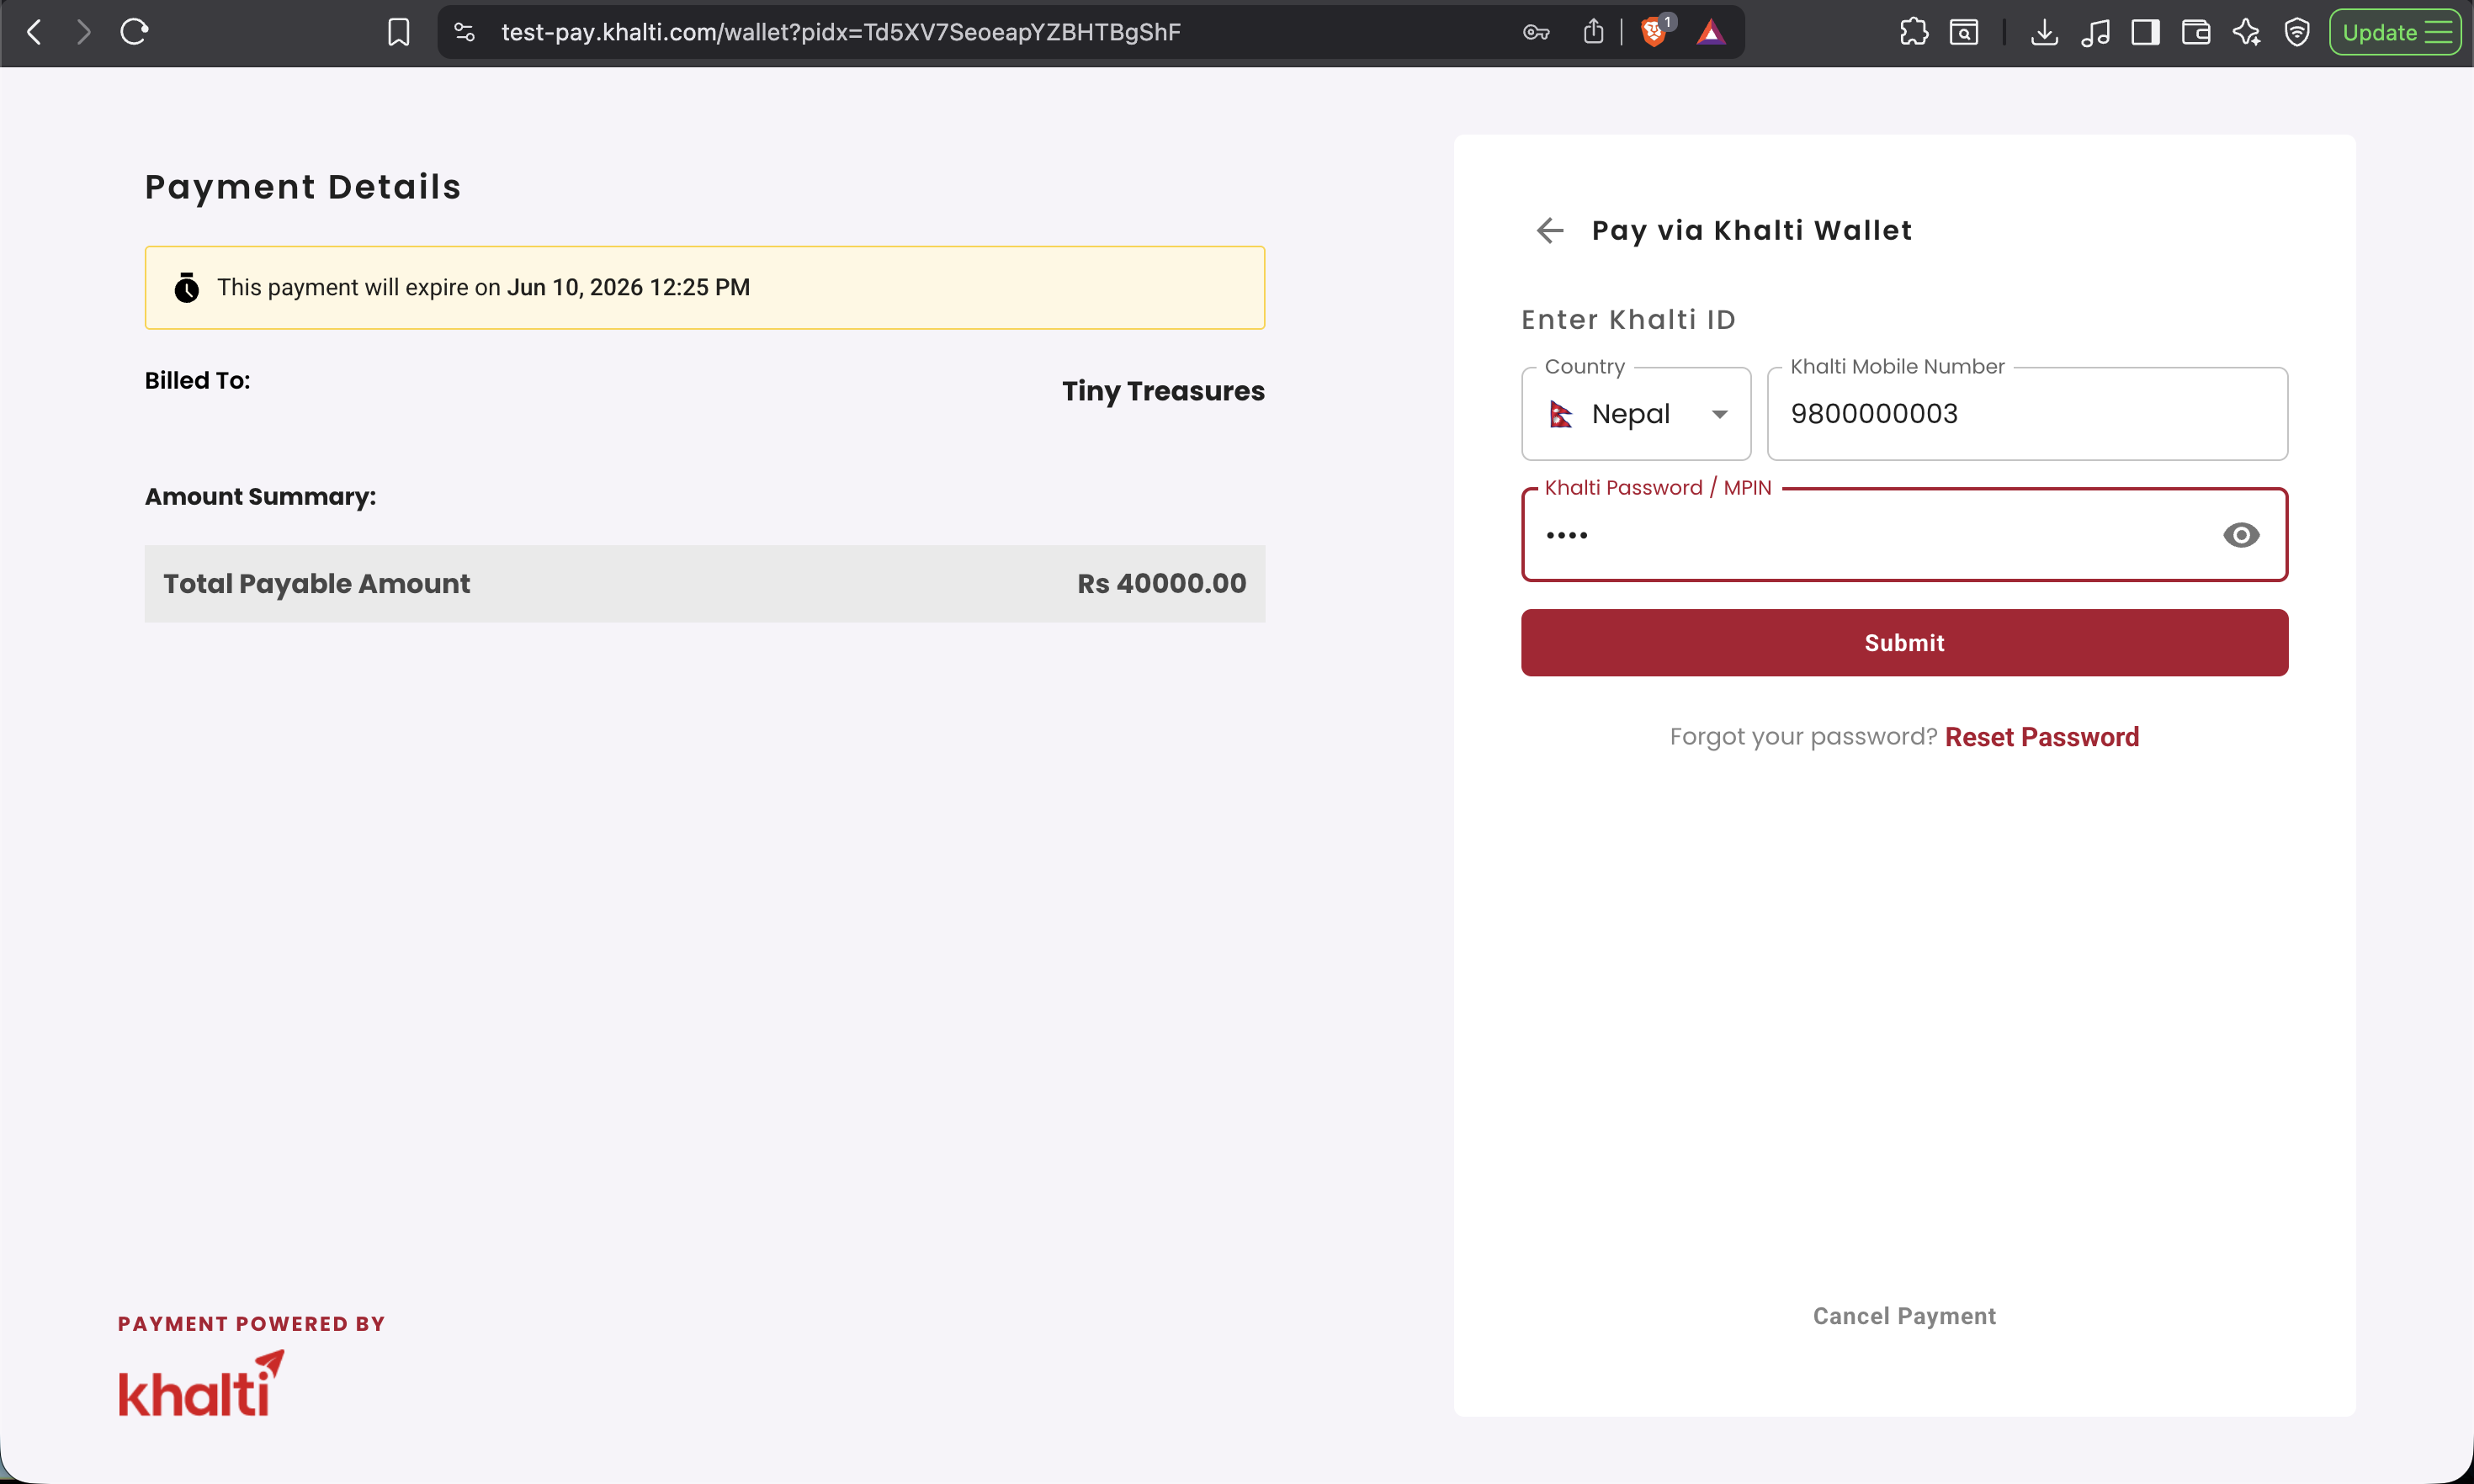Open the downloads icon
The height and width of the screenshot is (1484, 2474).
tap(2044, 32)
